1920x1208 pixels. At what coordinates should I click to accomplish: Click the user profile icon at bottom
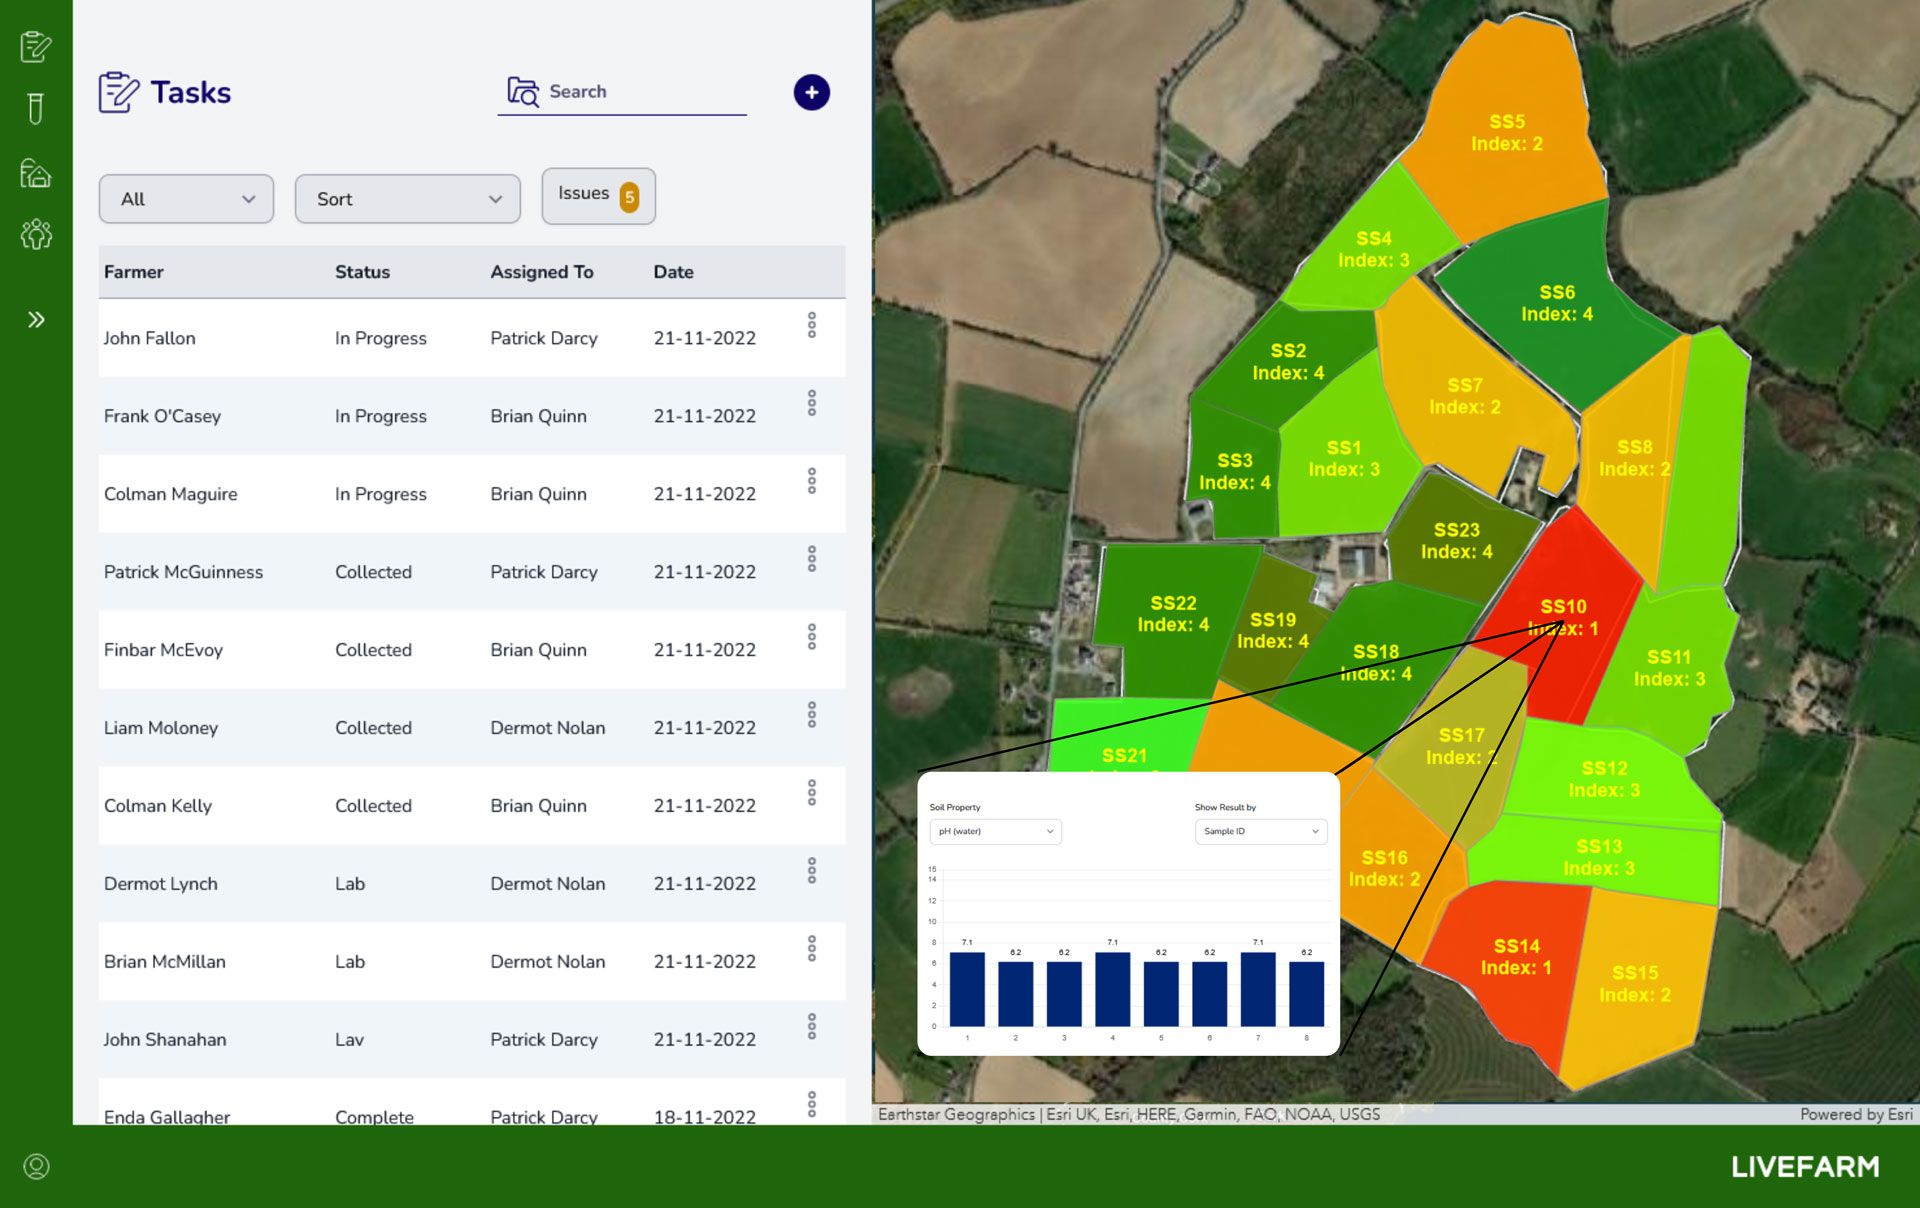point(36,1166)
